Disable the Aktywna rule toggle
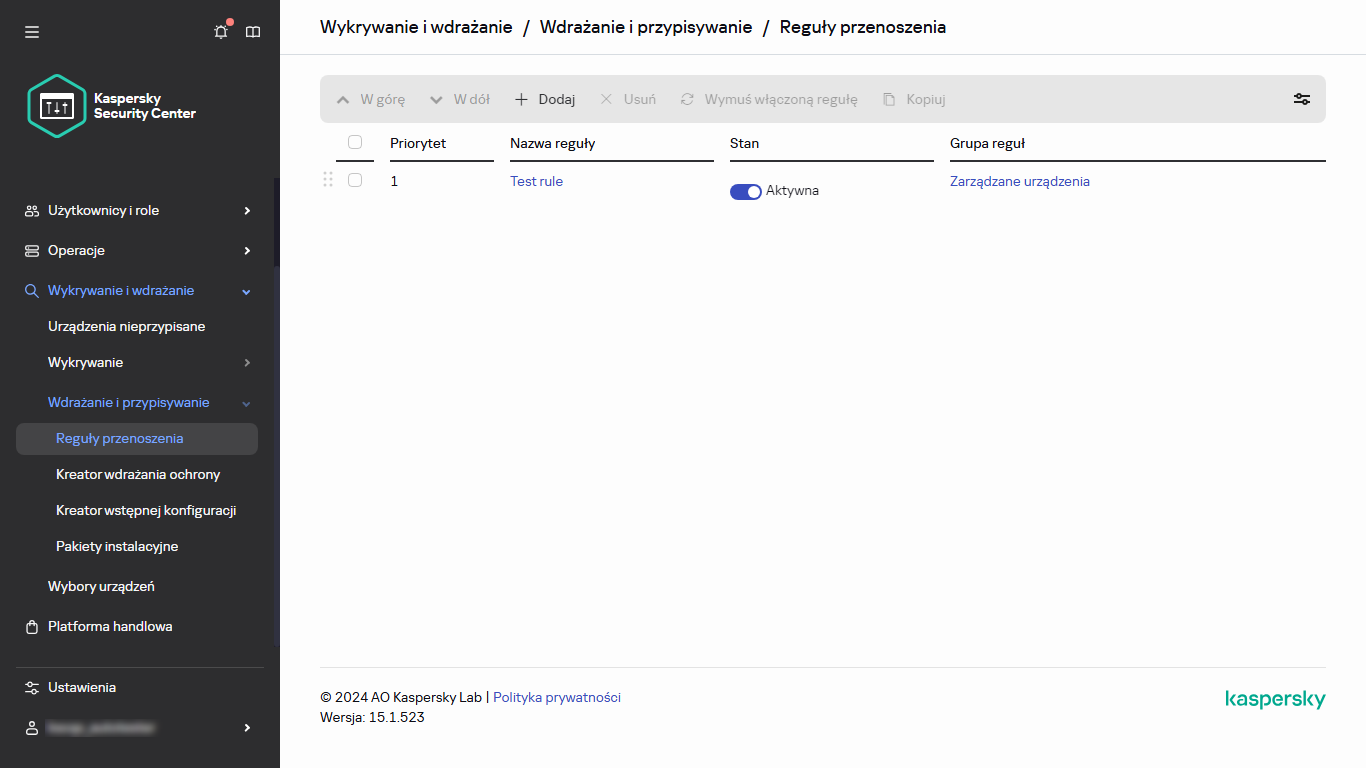 [x=745, y=191]
